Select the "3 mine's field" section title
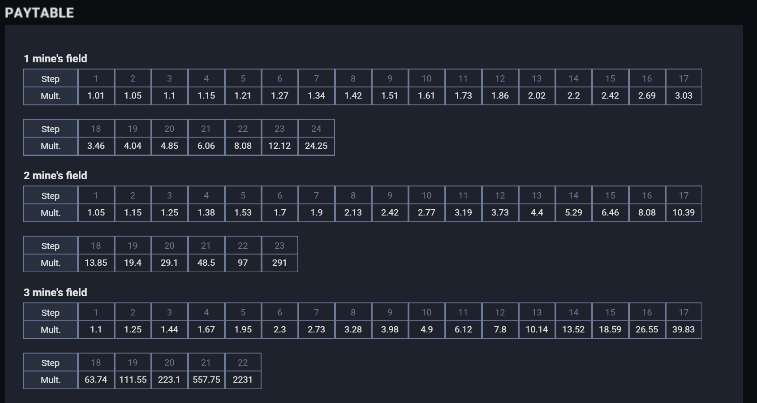The image size is (757, 403). pyautogui.click(x=55, y=292)
